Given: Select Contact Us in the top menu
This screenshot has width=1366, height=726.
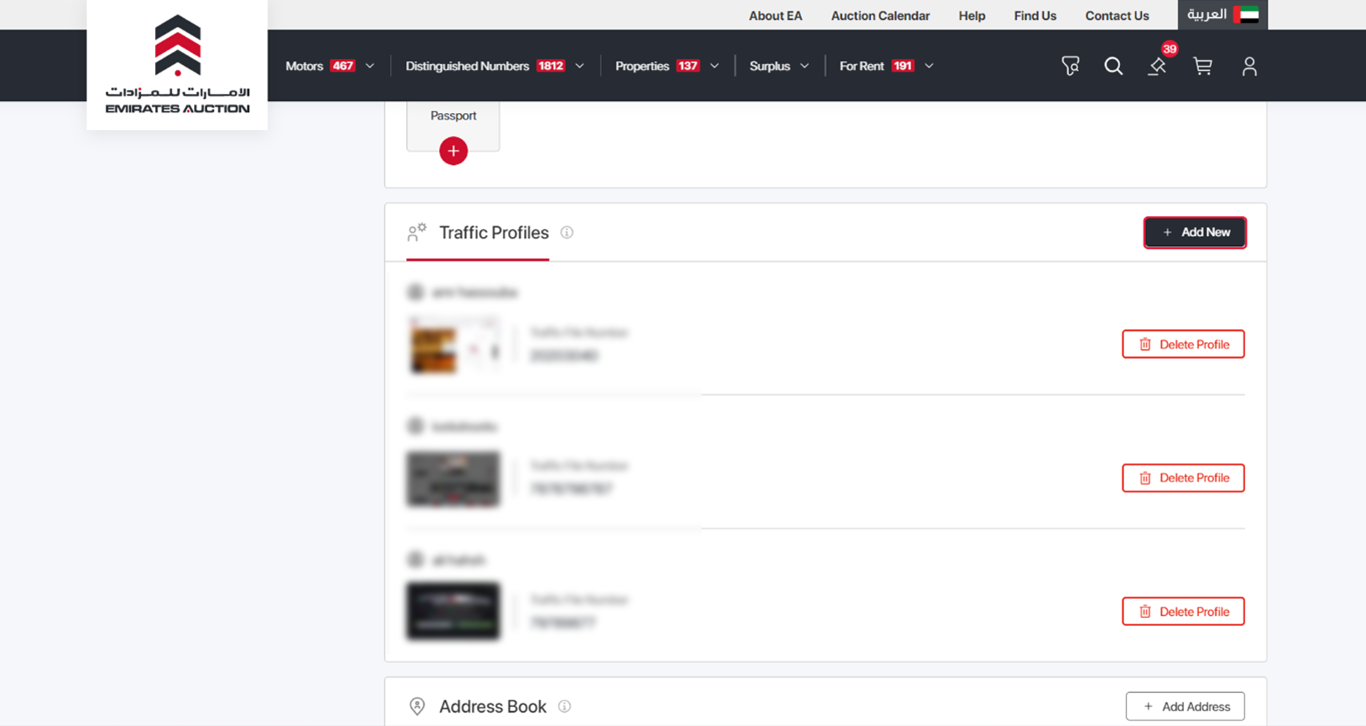Looking at the screenshot, I should coord(1117,15).
